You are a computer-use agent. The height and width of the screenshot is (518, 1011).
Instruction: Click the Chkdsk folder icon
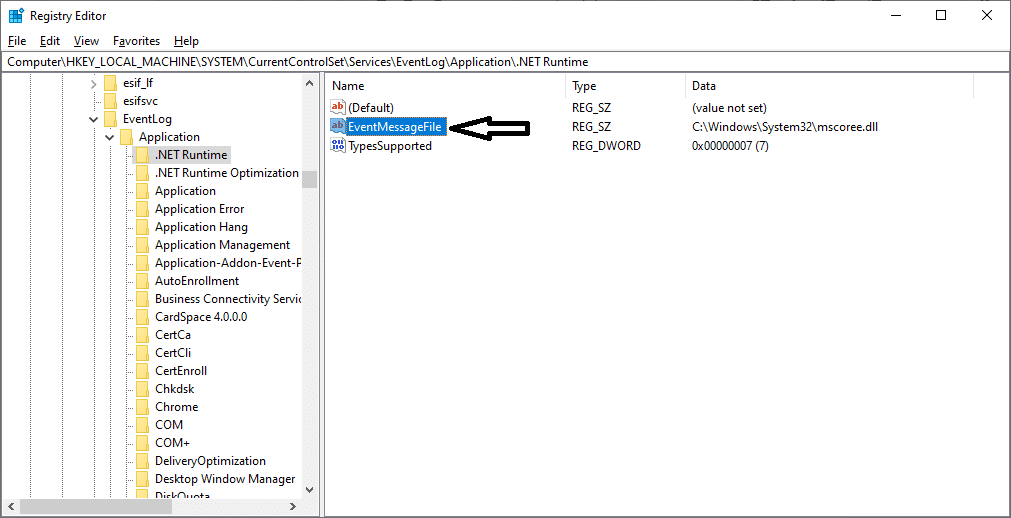(142, 389)
